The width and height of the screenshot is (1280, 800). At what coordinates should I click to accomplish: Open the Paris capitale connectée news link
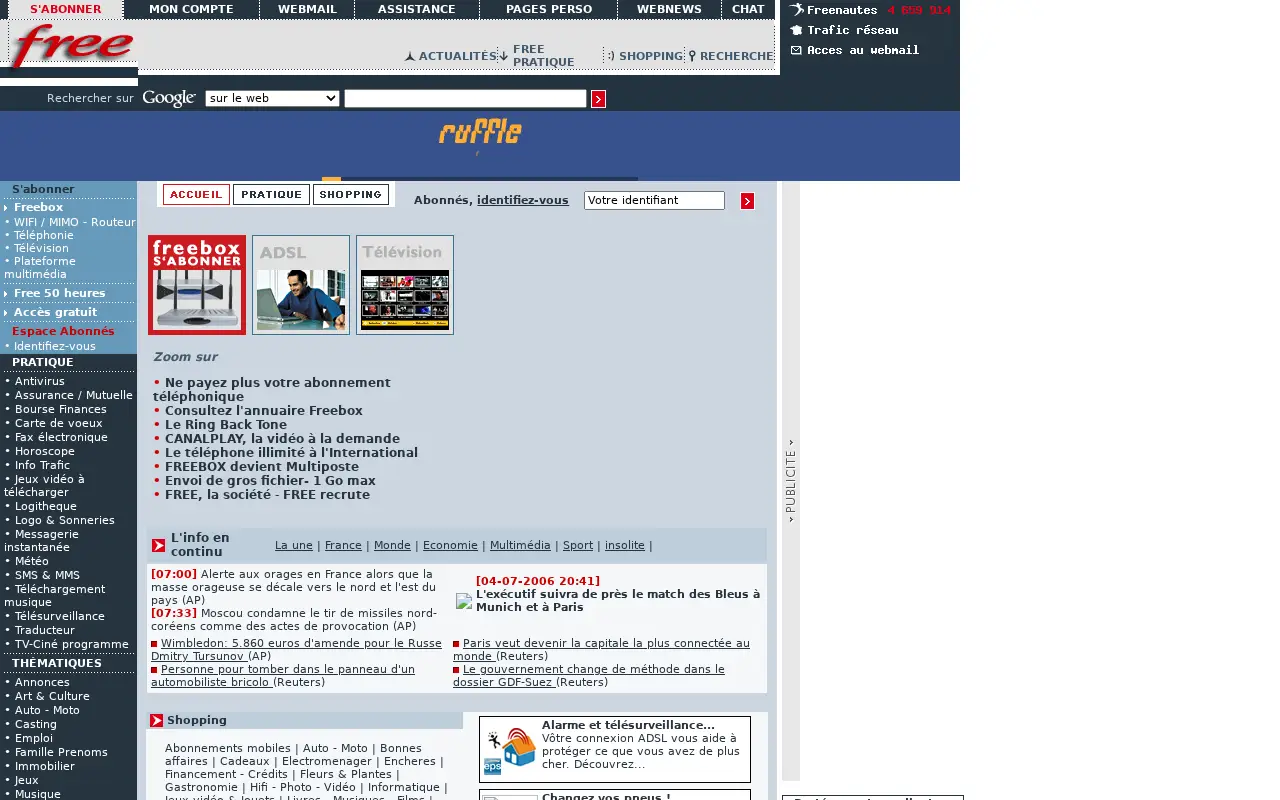pyautogui.click(x=601, y=650)
